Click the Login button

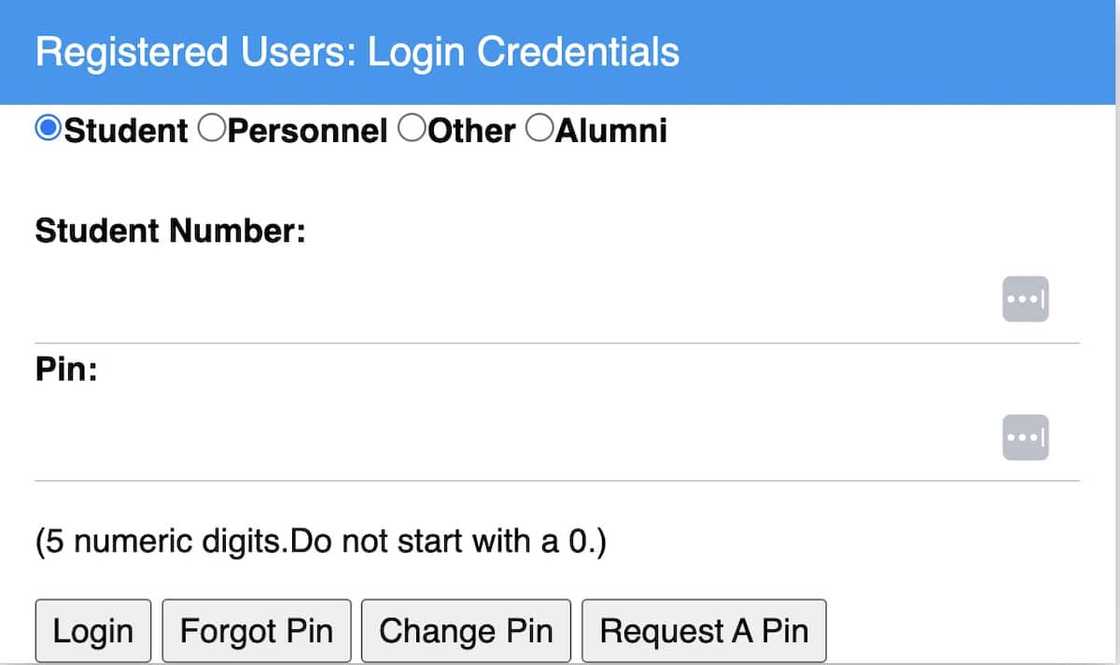(x=93, y=630)
